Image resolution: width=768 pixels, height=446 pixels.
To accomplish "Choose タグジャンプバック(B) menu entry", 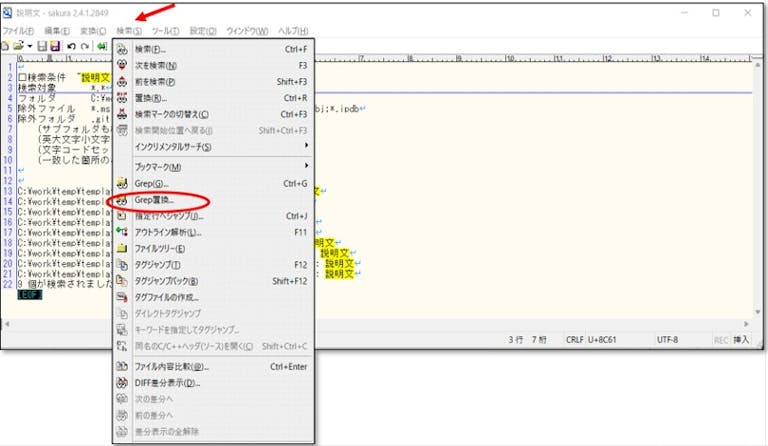I will point(214,281).
